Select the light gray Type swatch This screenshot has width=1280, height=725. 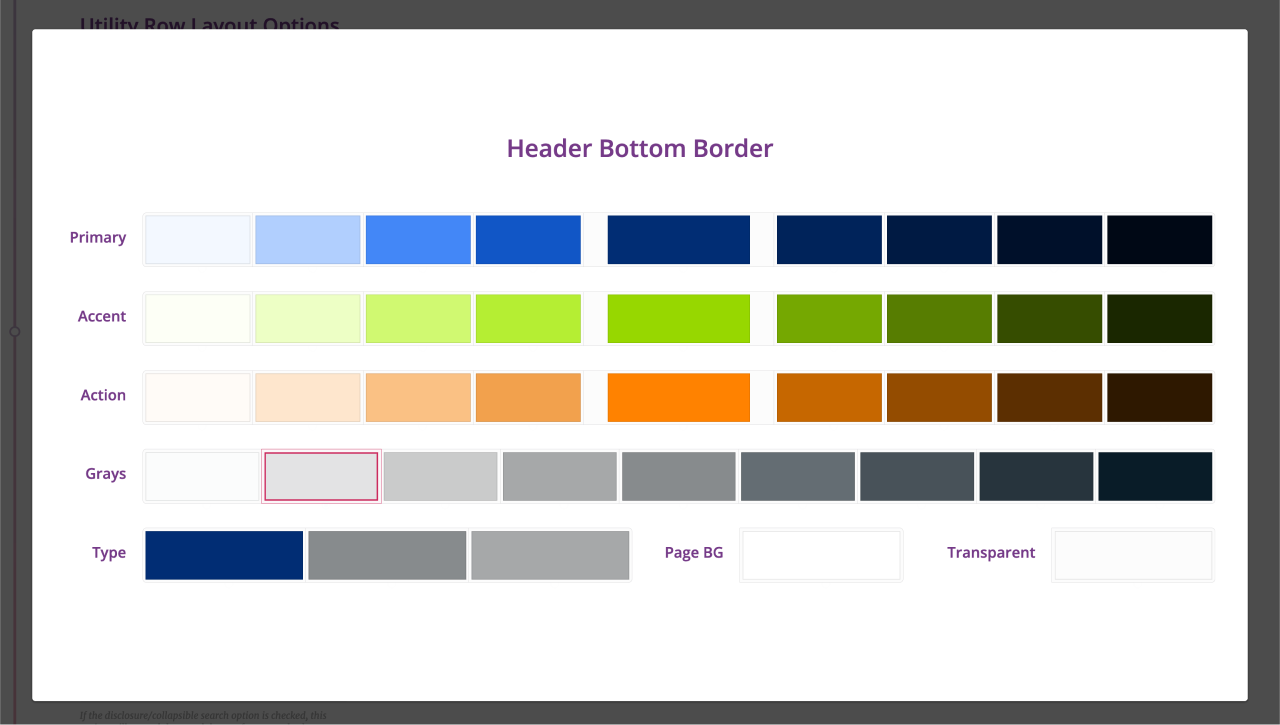pos(550,555)
